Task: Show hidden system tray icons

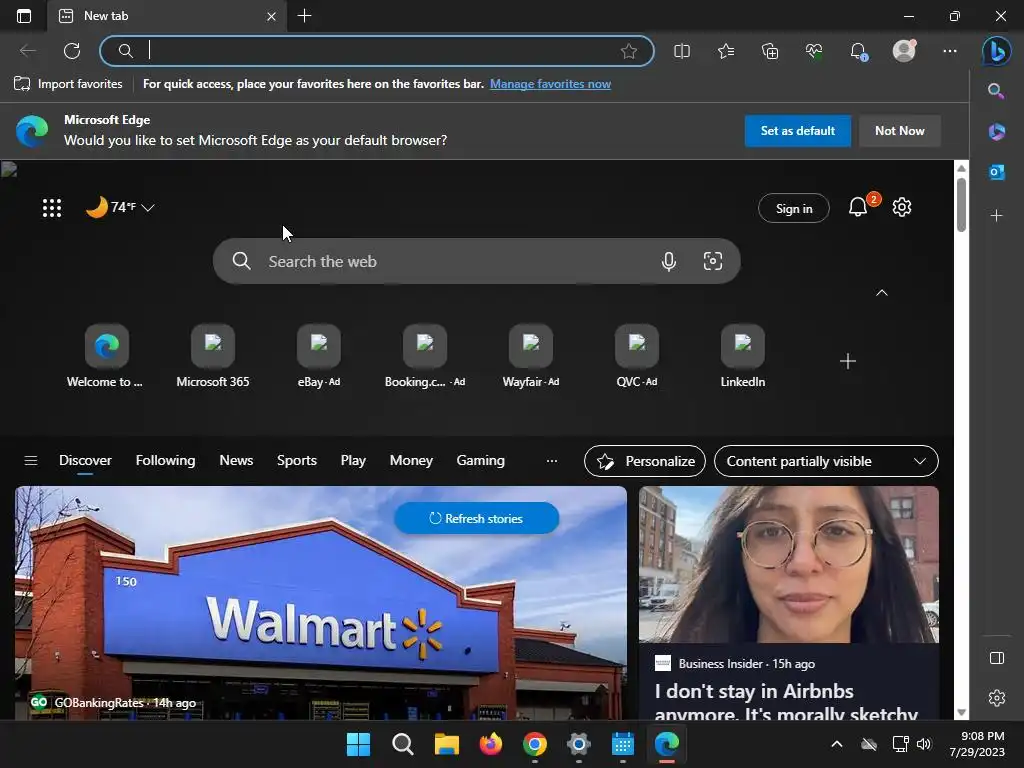Action: pyautogui.click(x=837, y=744)
